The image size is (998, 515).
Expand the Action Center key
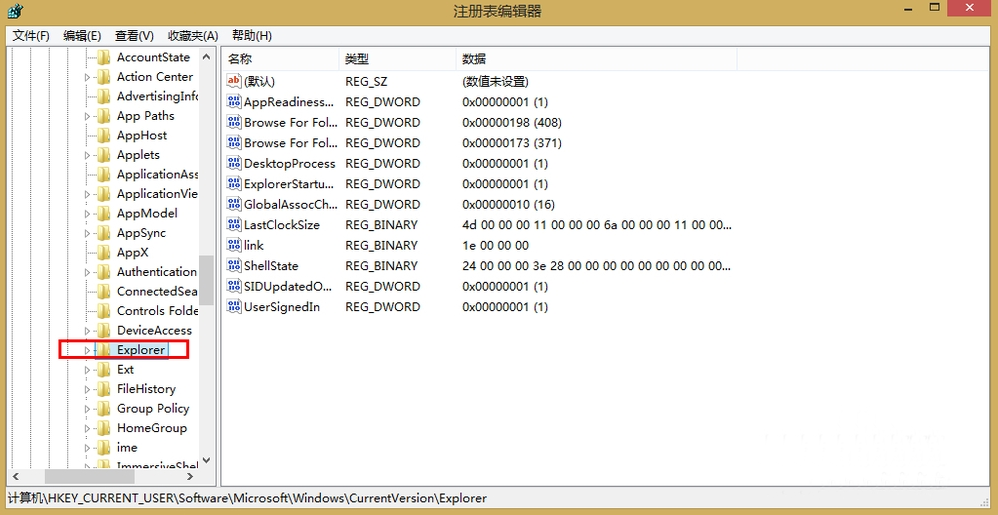pyautogui.click(x=87, y=77)
